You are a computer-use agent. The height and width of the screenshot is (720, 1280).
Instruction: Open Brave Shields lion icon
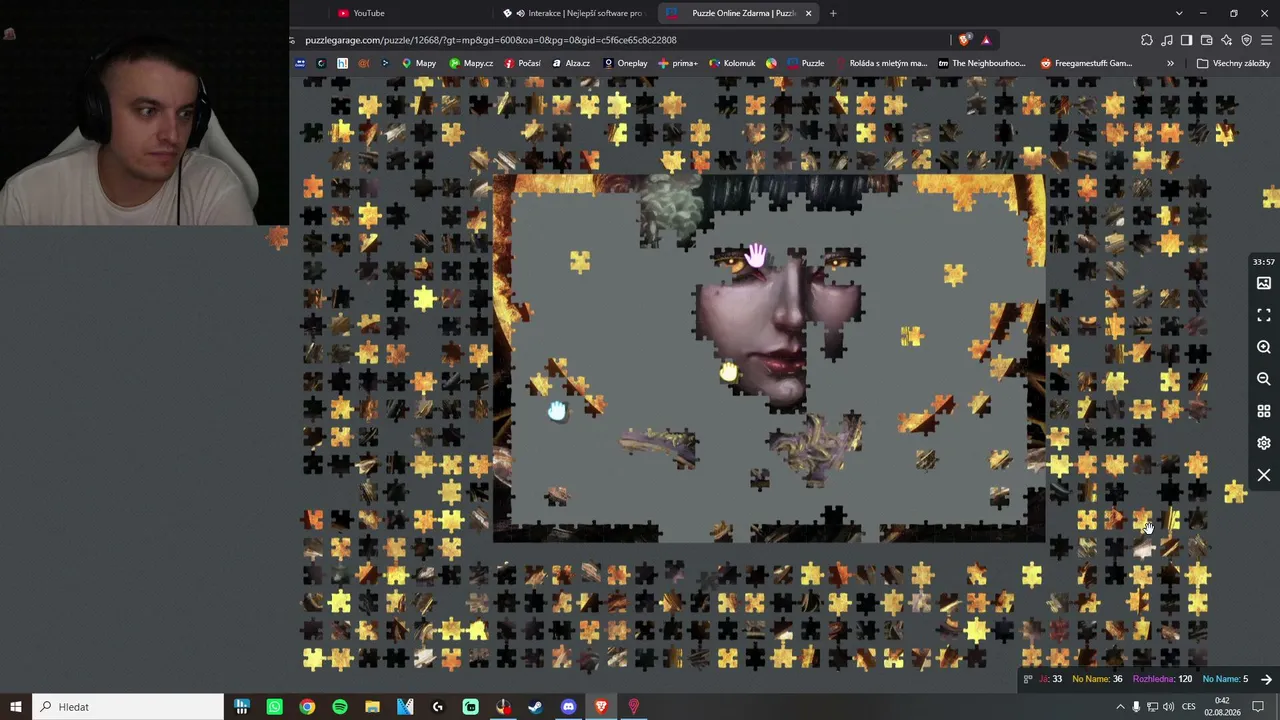click(964, 40)
